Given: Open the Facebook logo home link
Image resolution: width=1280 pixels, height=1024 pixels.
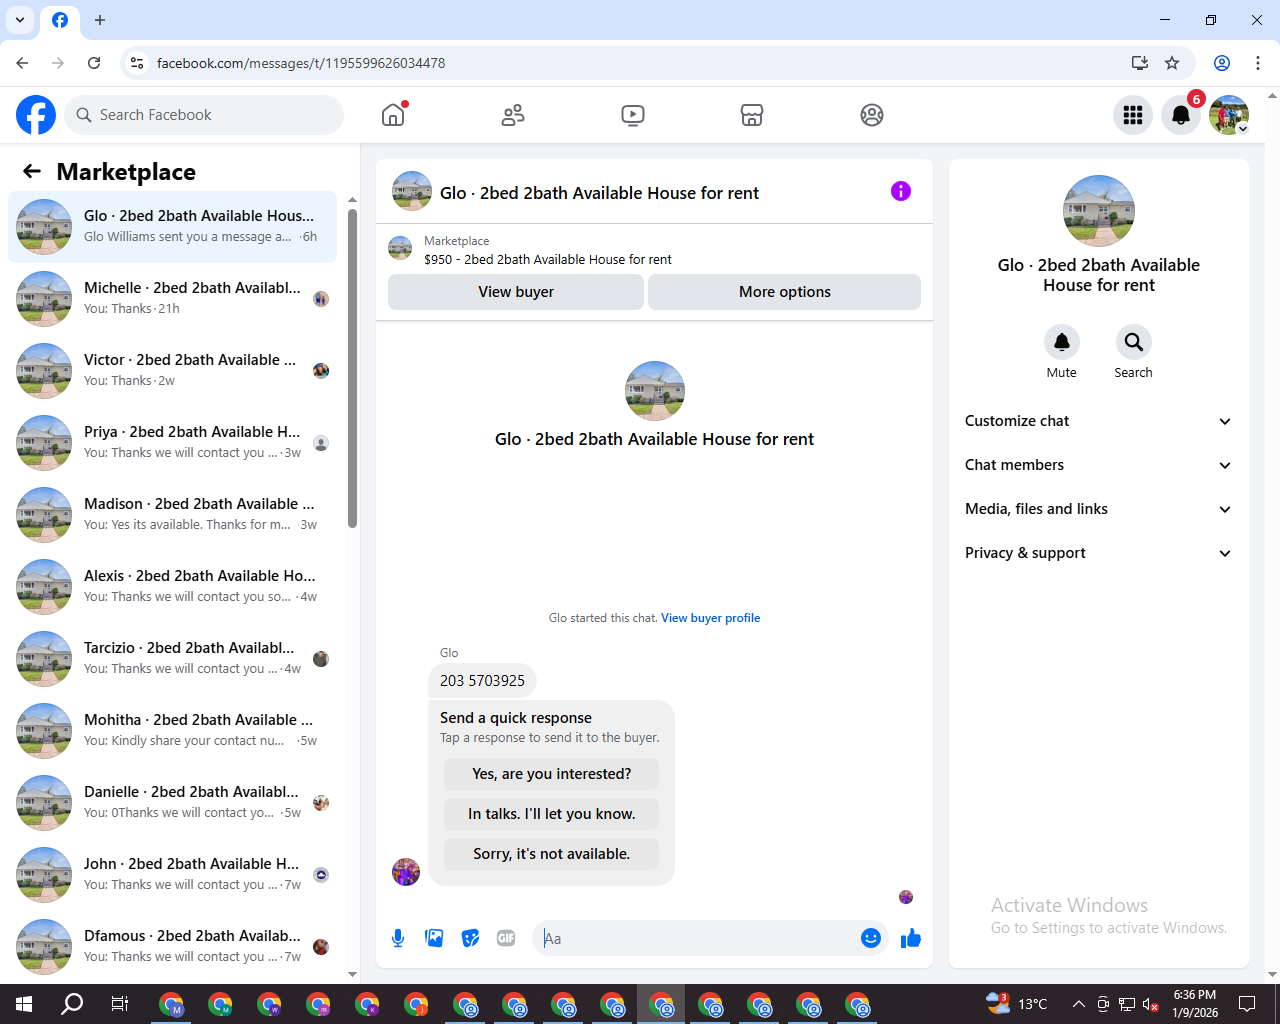Looking at the screenshot, I should [x=36, y=115].
